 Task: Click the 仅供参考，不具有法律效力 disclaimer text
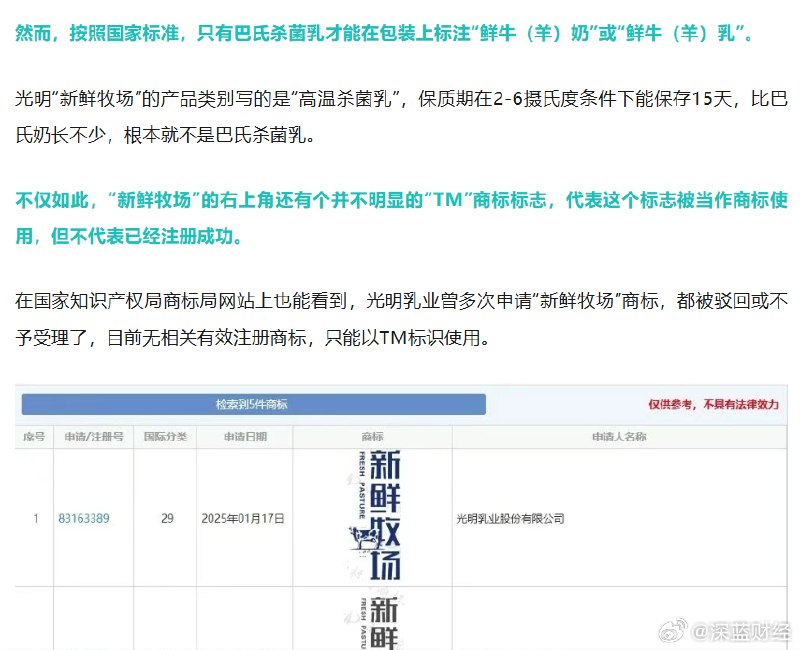pos(713,404)
